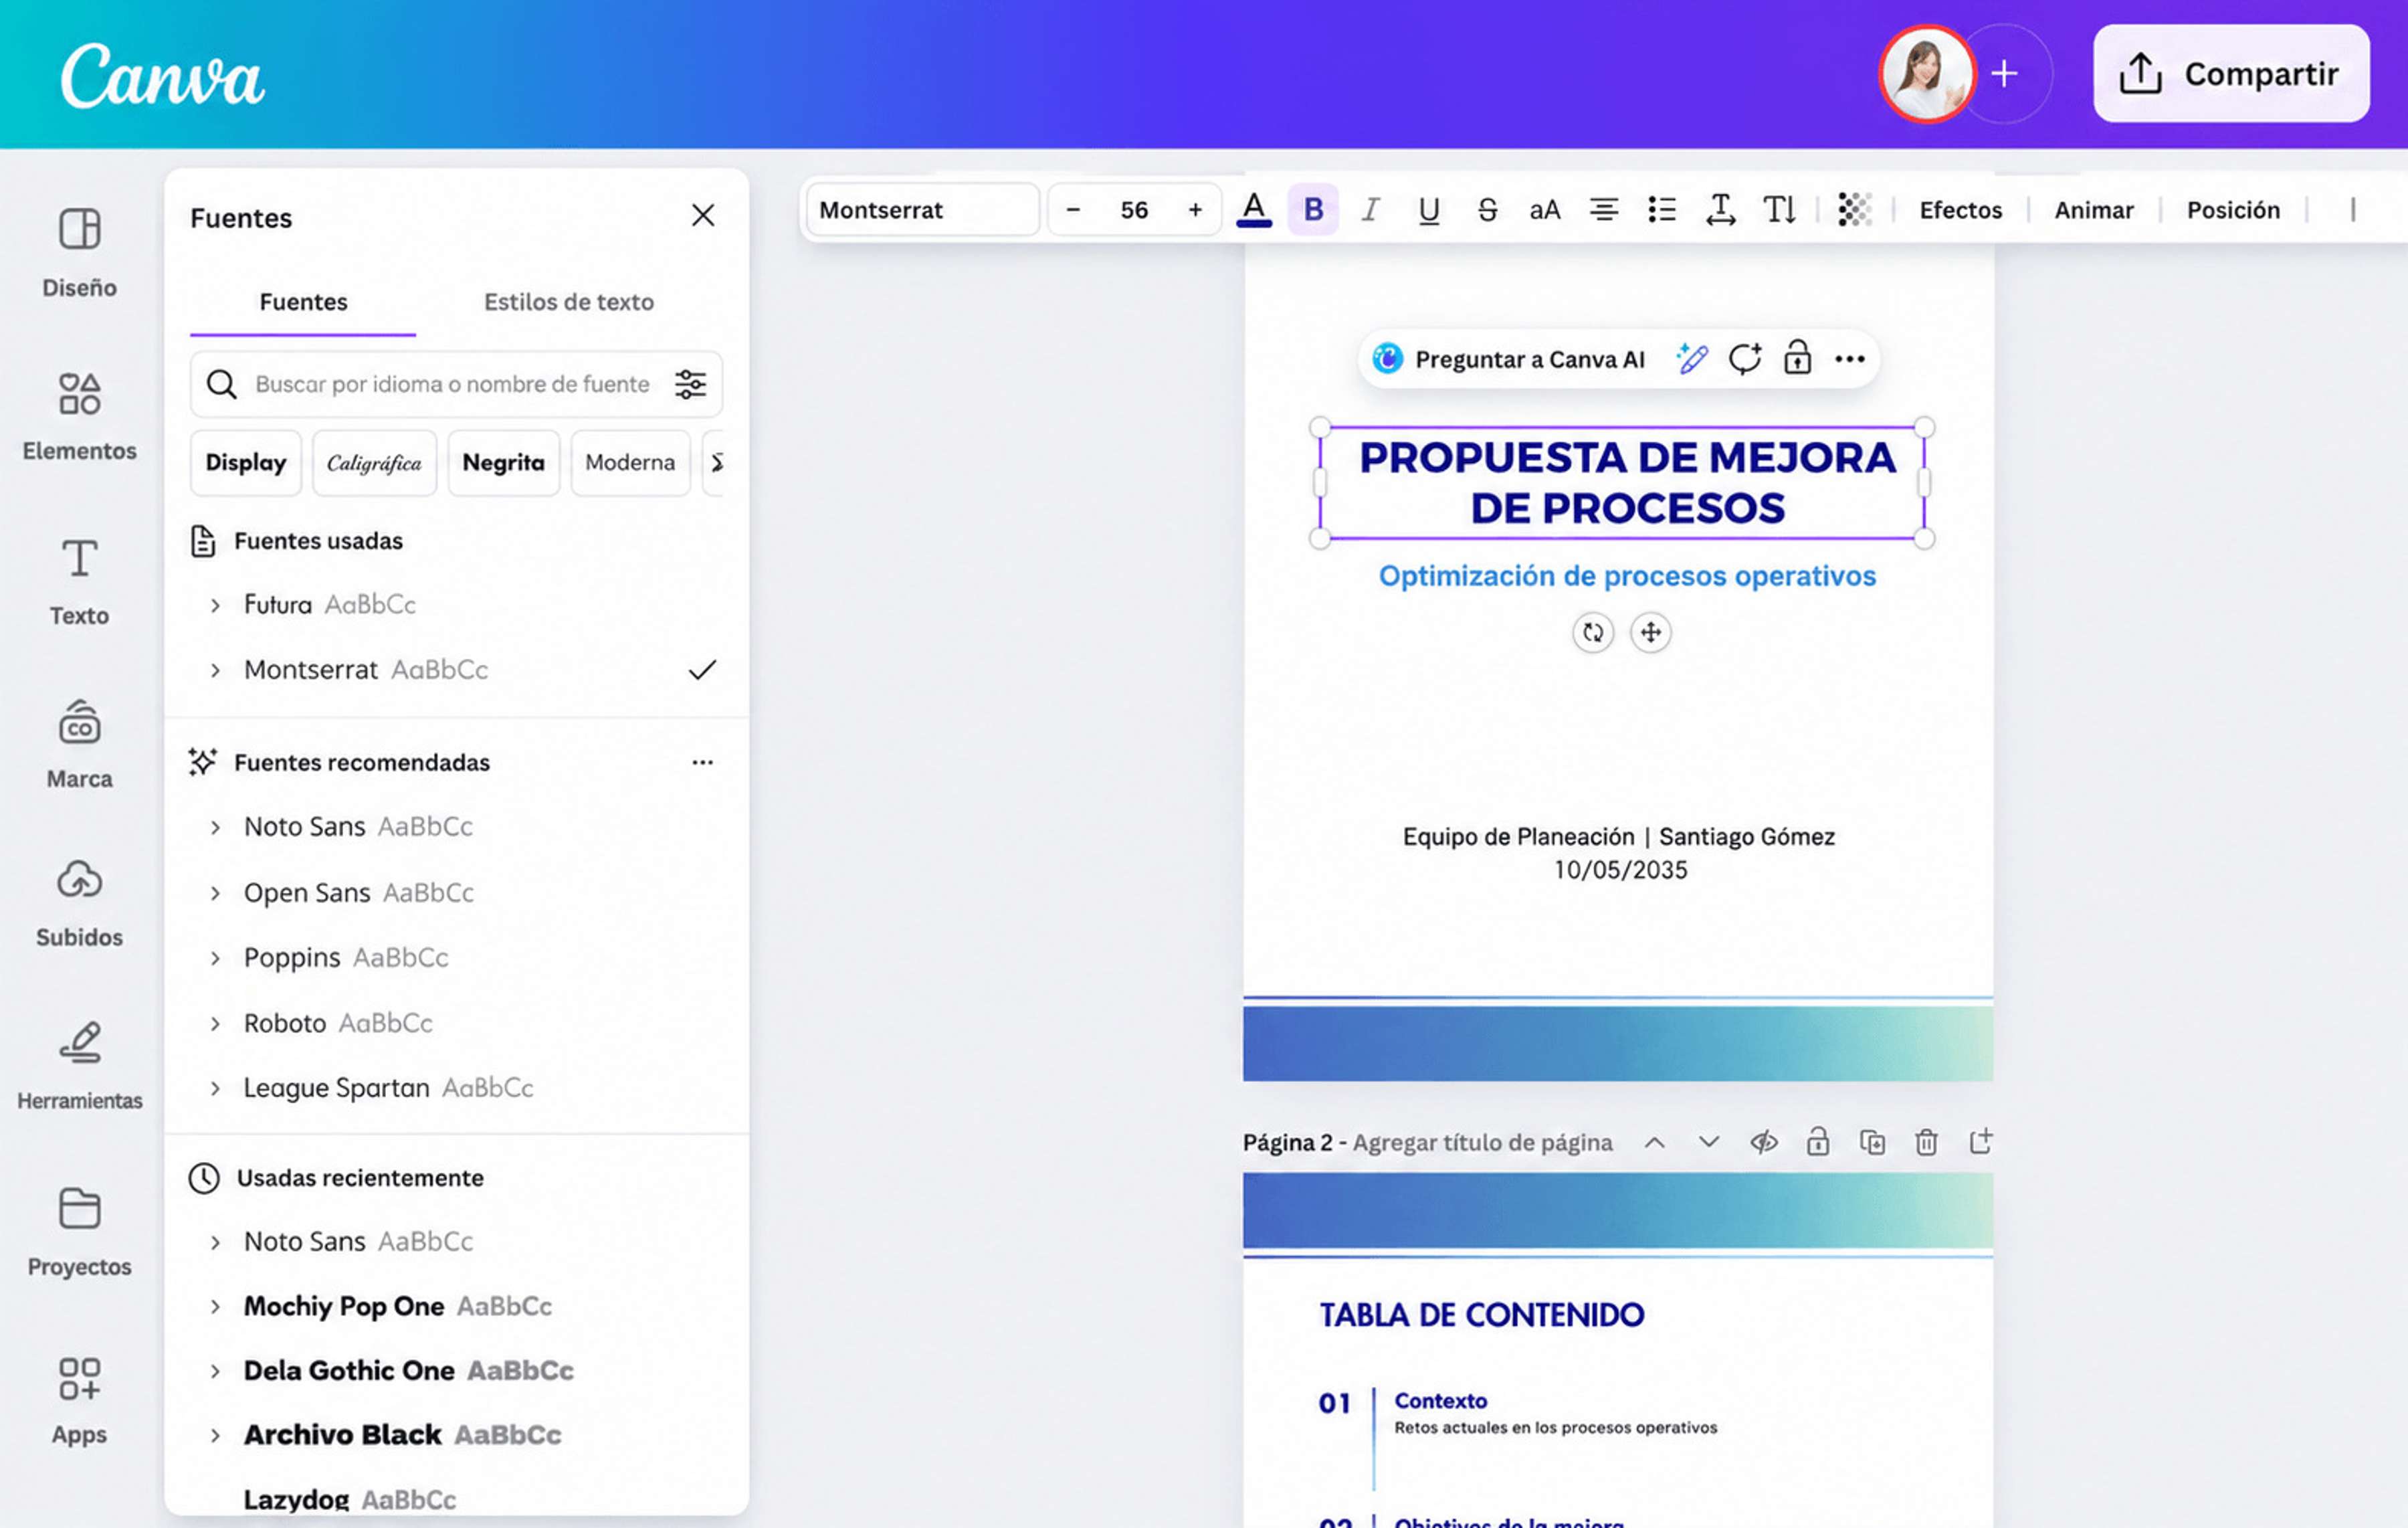The image size is (2408, 1528).
Task: Open the Proyectos panel
Action: pyautogui.click(x=79, y=1232)
